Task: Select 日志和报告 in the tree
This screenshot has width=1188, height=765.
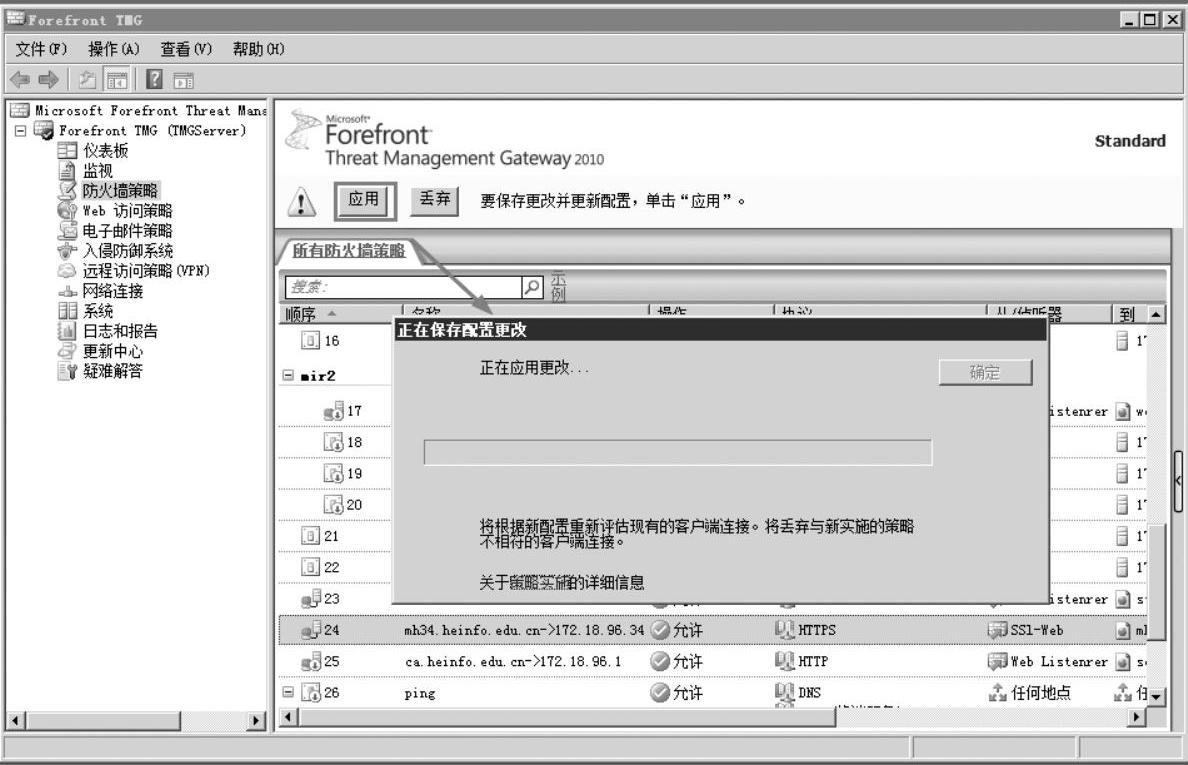Action: (120, 331)
